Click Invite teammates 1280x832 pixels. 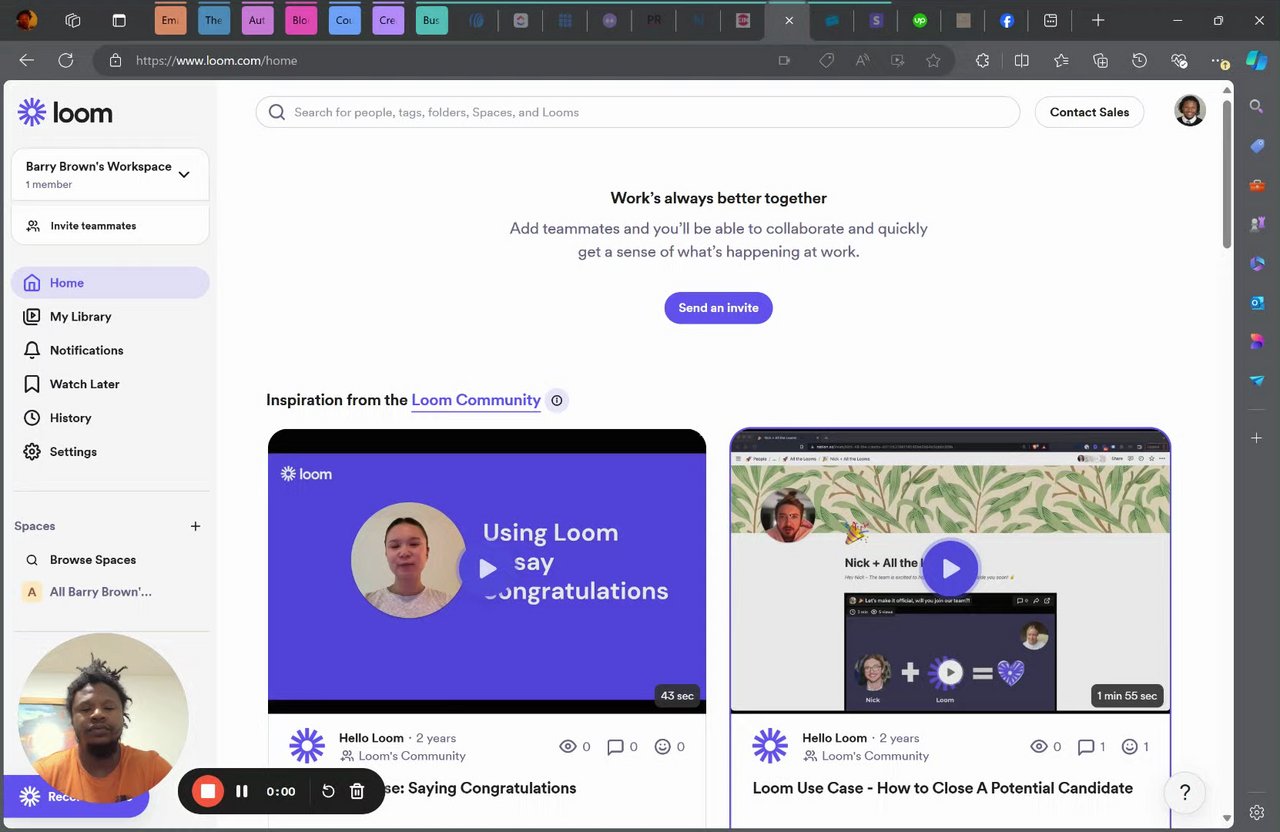[x=110, y=226]
